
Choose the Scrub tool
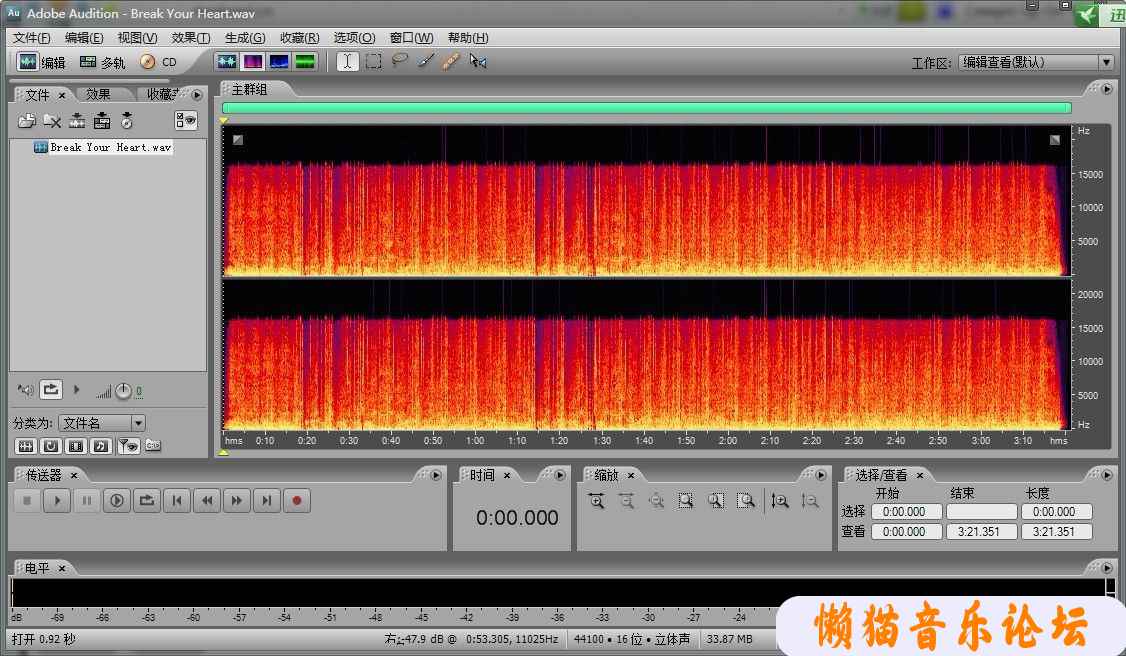[478, 62]
